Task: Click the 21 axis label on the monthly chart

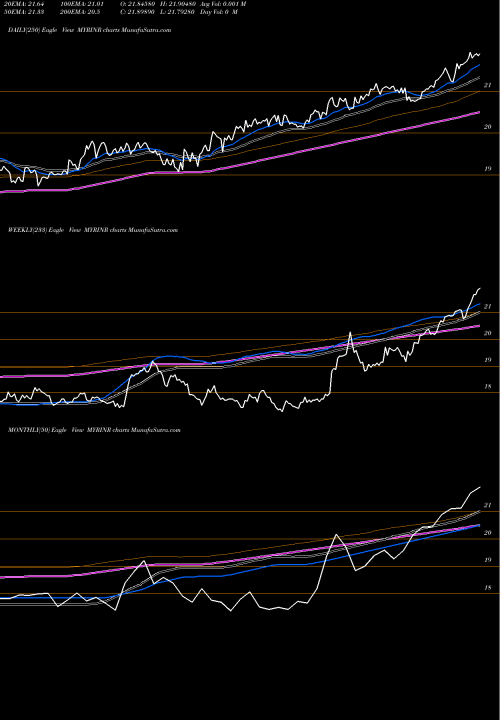Action: (x=488, y=506)
